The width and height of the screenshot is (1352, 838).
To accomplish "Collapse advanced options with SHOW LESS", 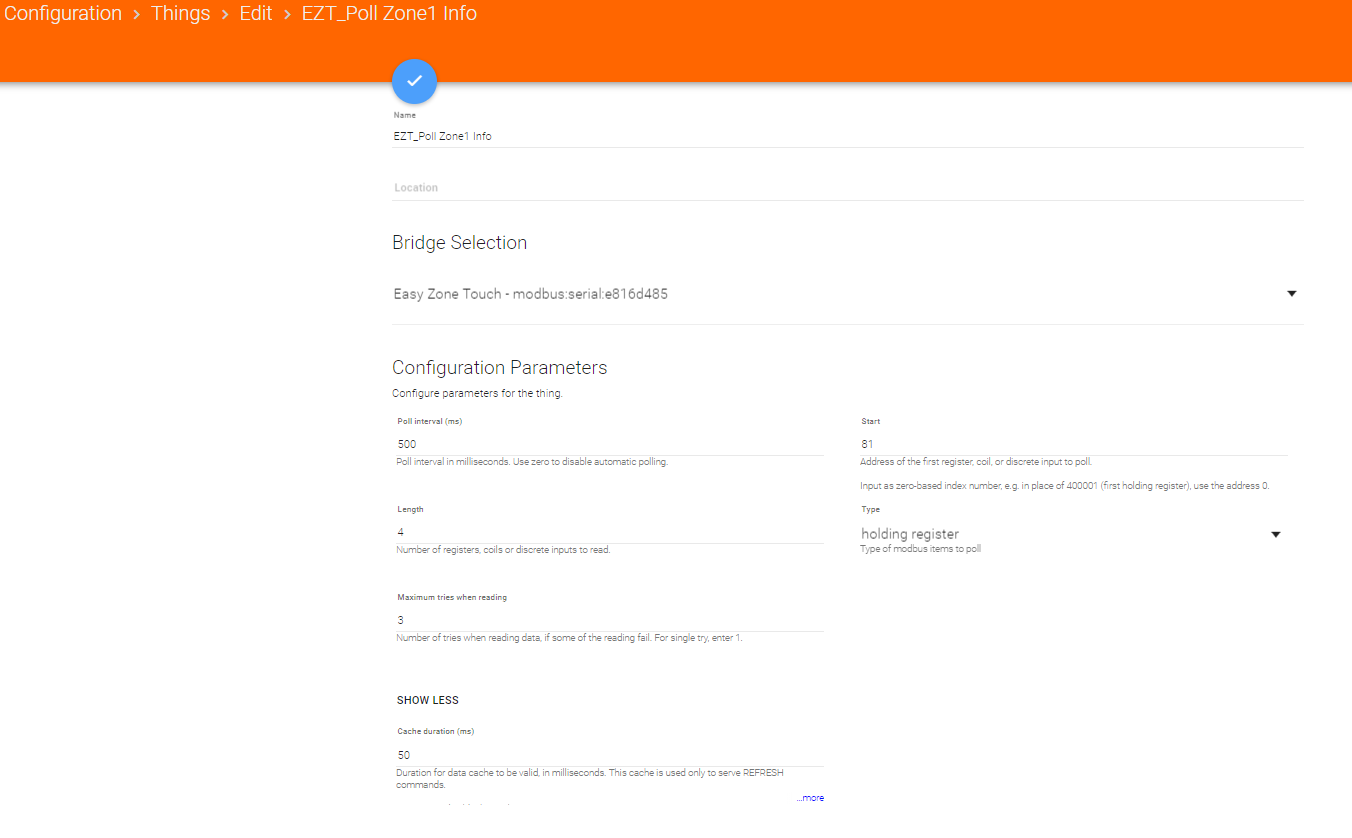I will point(428,700).
